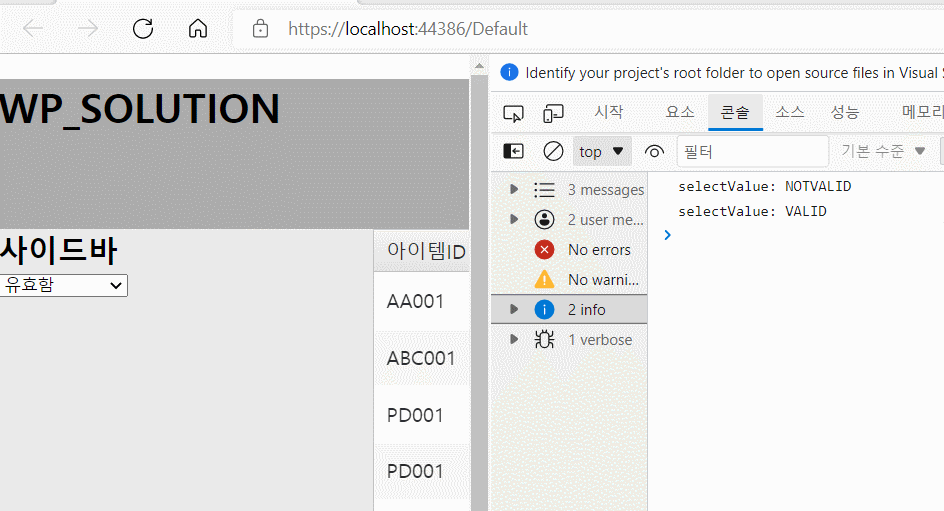Click the blue info icon in the notification bar
The height and width of the screenshot is (511, 944).
(x=509, y=72)
